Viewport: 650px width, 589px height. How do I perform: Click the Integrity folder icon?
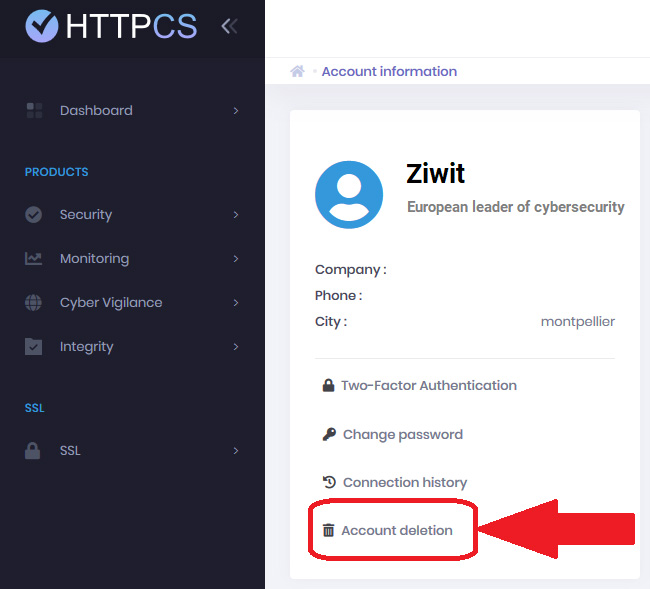34,346
